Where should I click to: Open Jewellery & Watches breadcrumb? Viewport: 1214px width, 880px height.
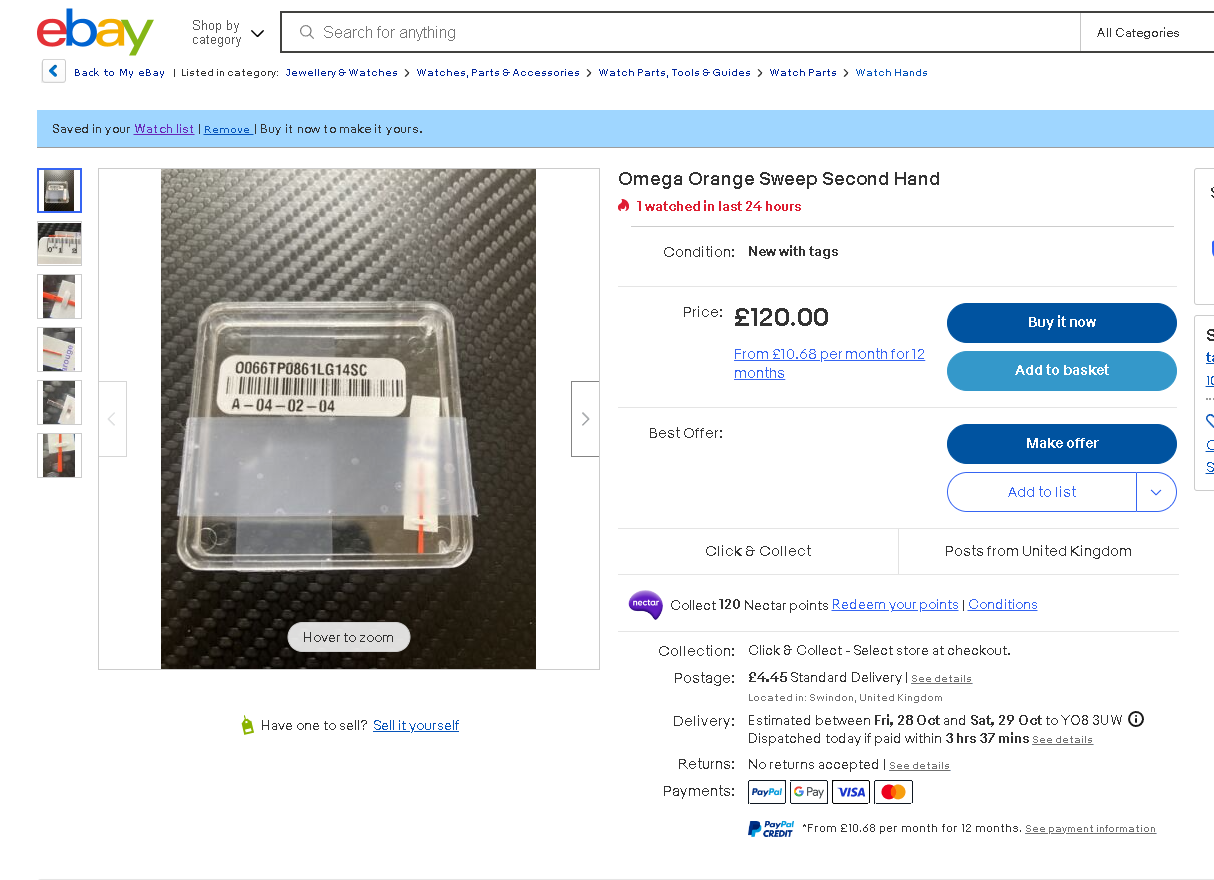[341, 72]
